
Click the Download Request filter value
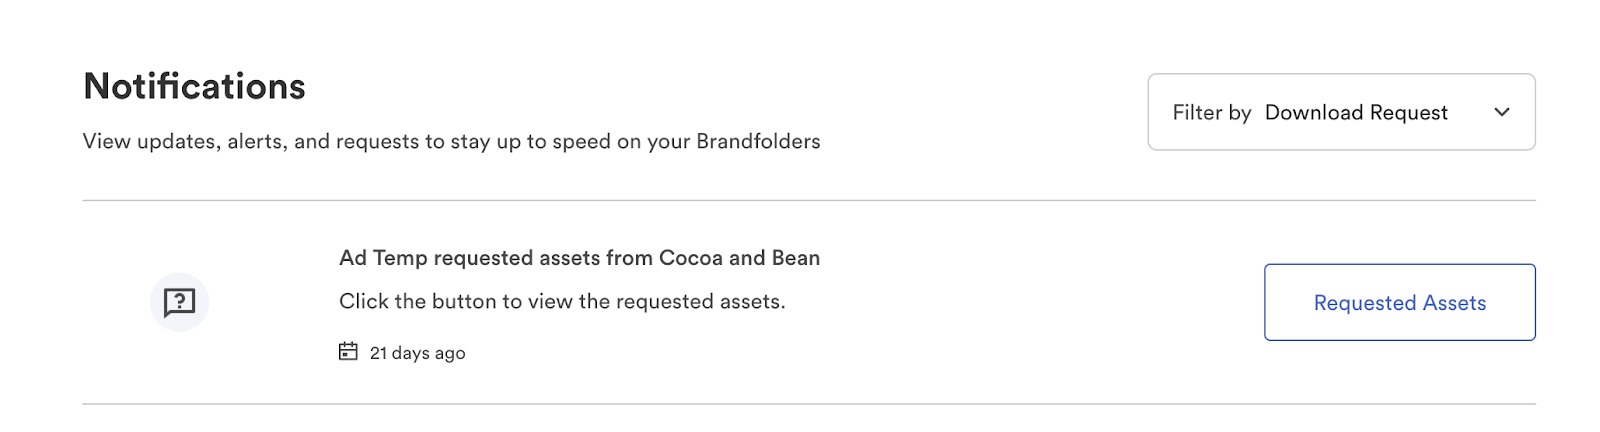(1355, 113)
